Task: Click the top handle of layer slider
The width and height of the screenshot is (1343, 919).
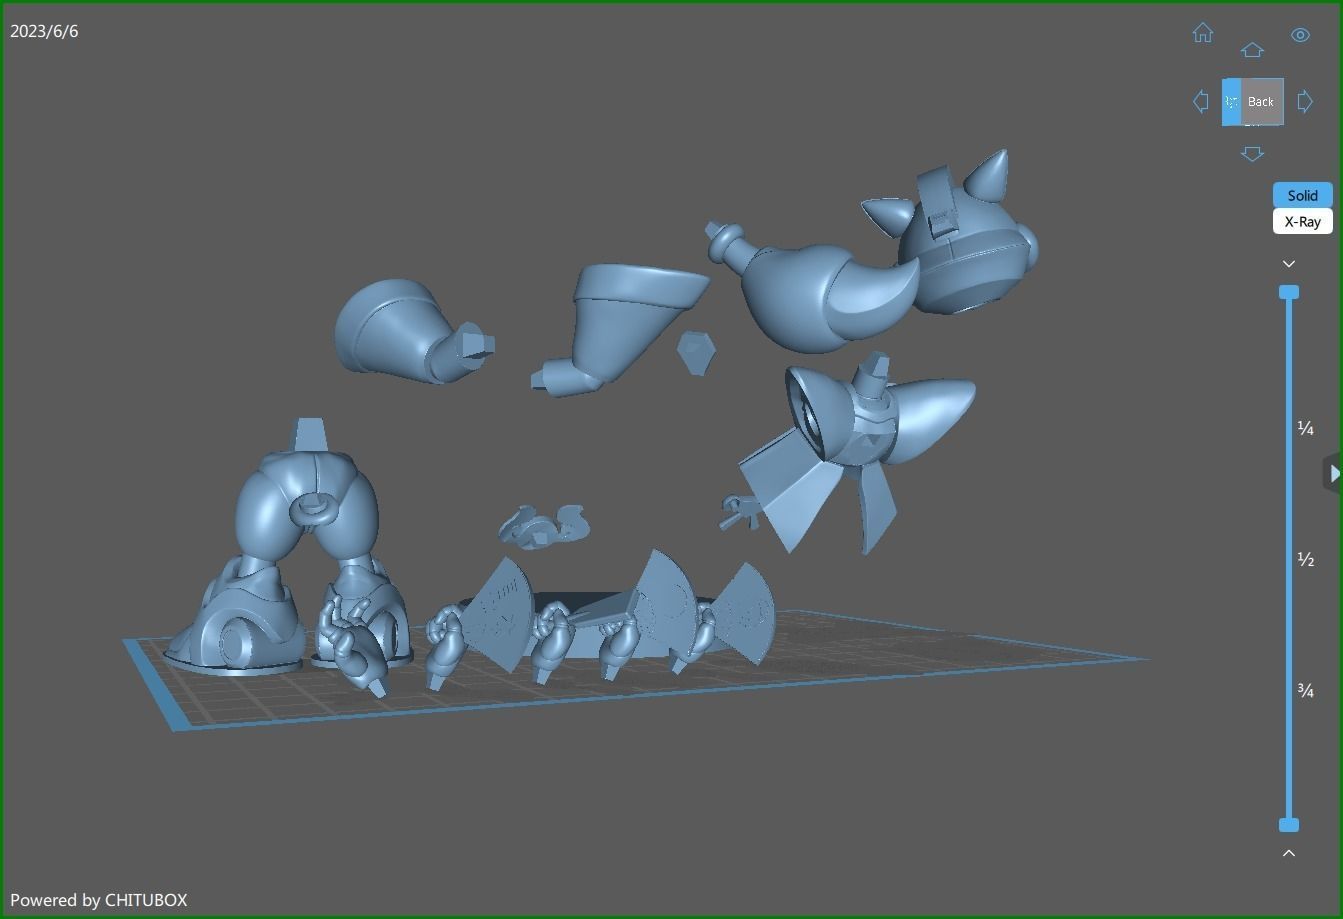Action: point(1289,292)
